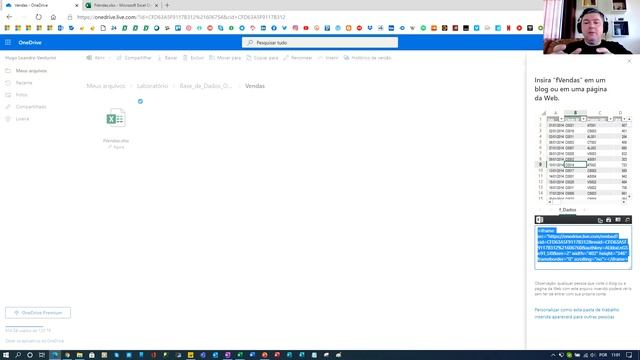This screenshot has width=640, height=360.
Task: Go to Meus arquivos breadcrumb
Action: pyautogui.click(x=106, y=86)
